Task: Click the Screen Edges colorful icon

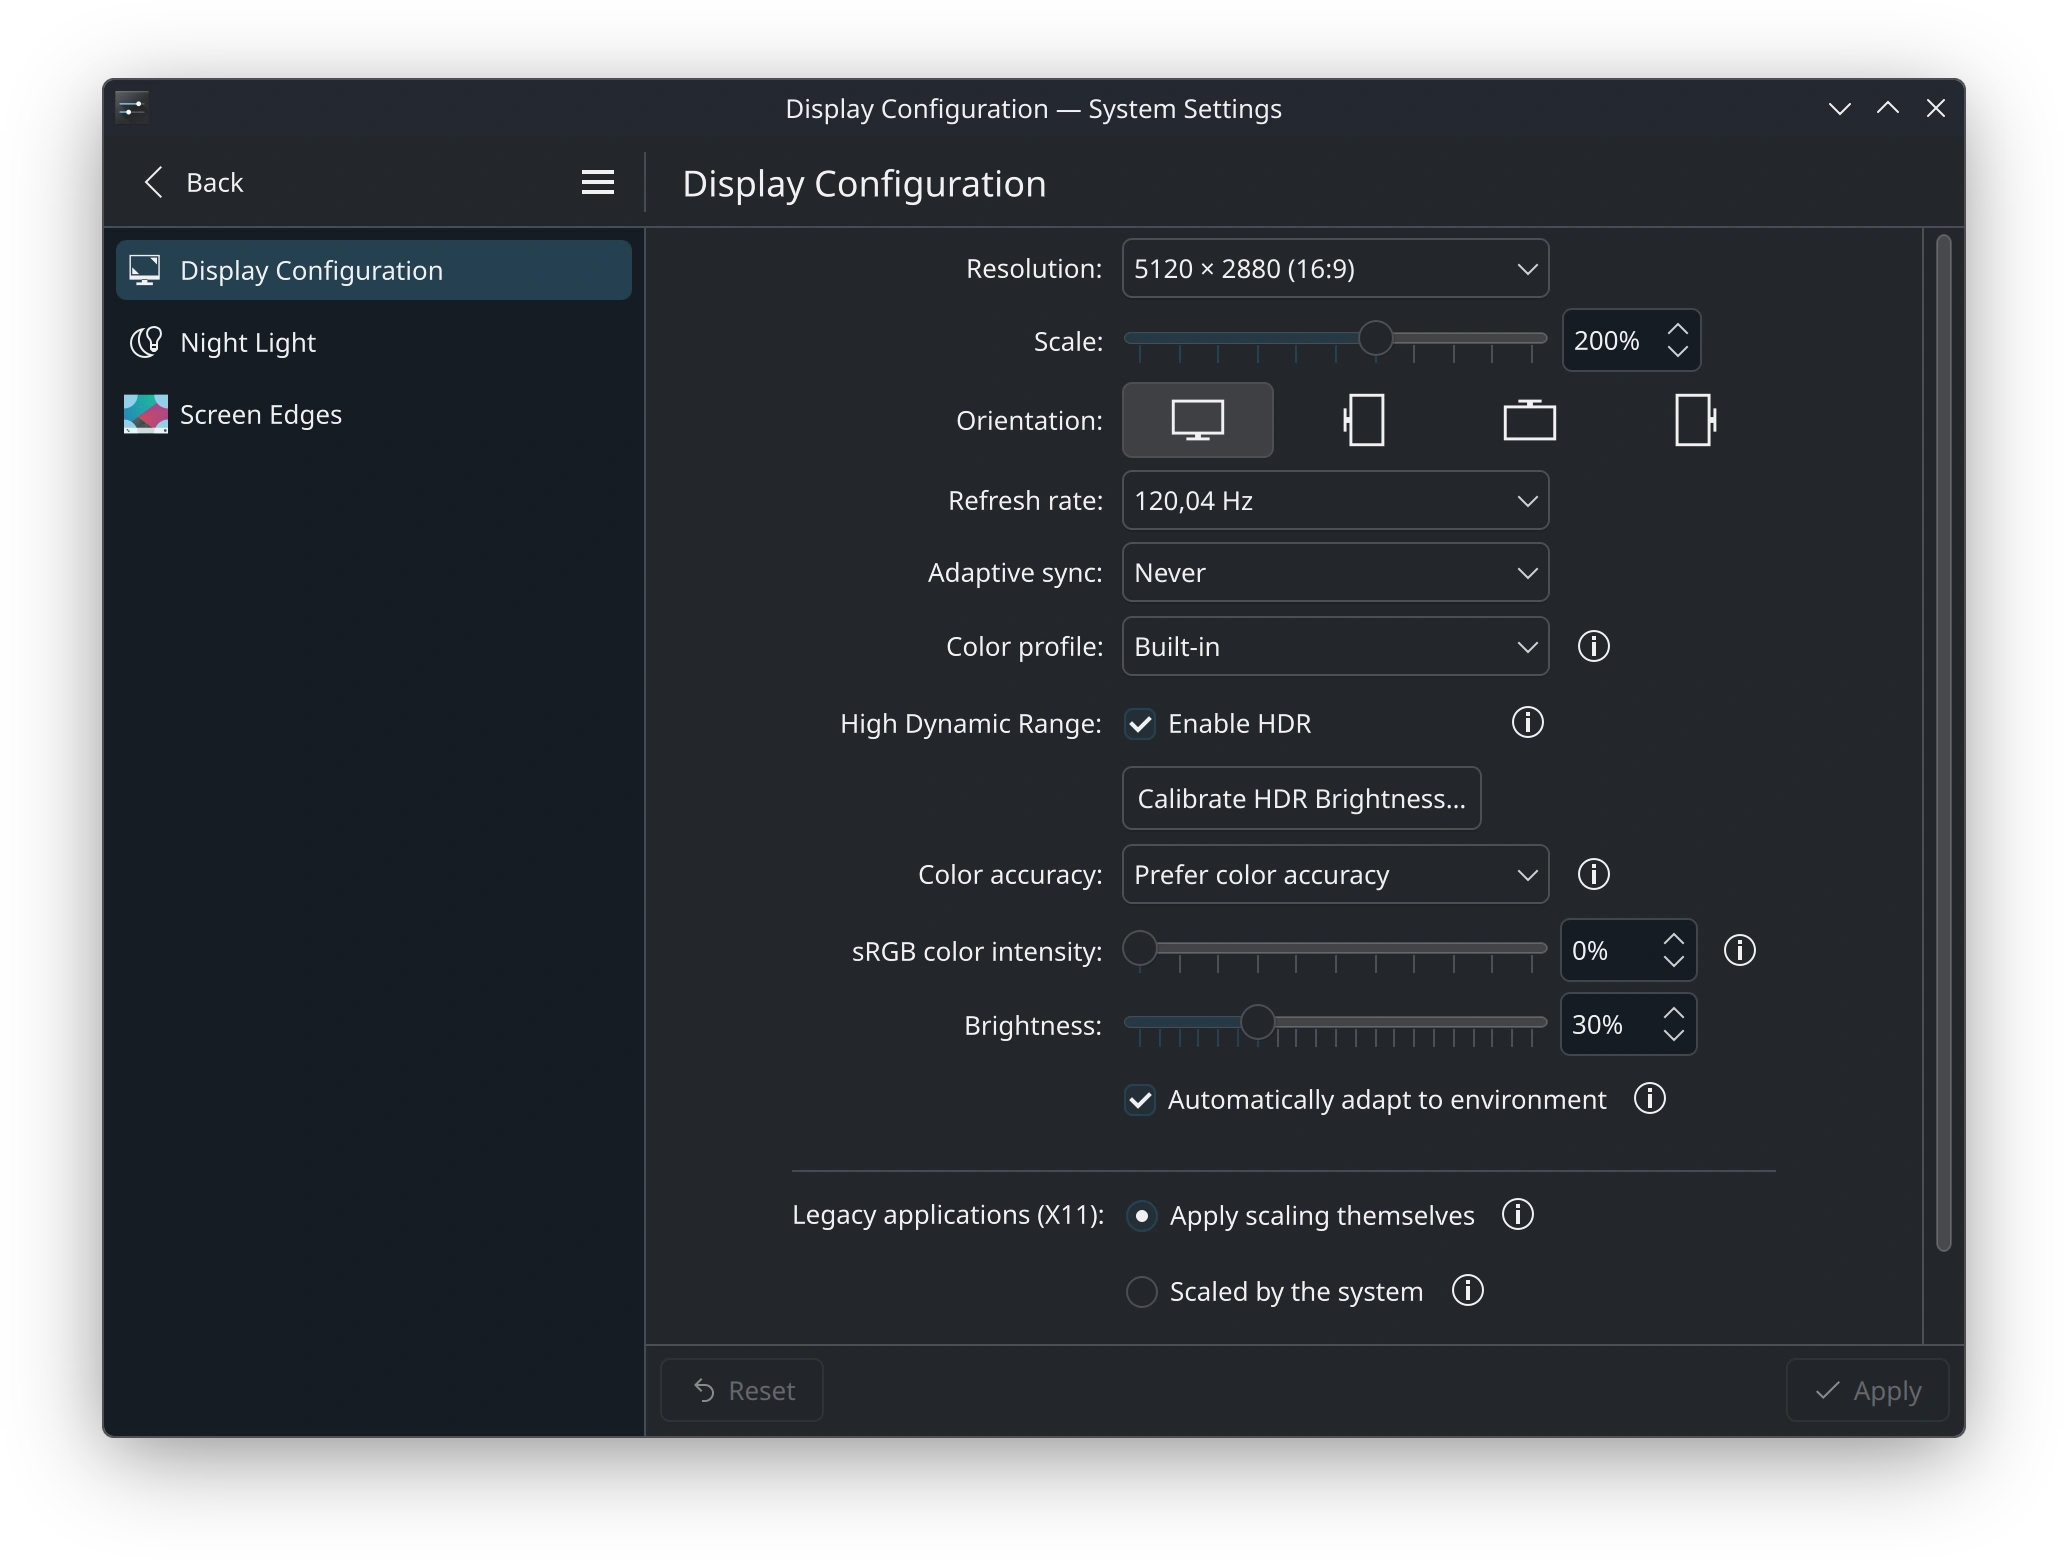Action: click(x=145, y=414)
